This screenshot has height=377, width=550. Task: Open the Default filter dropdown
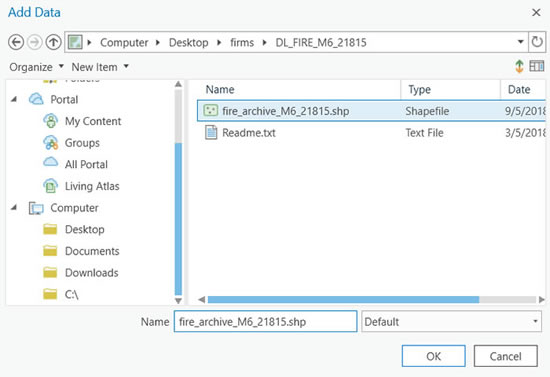point(451,322)
